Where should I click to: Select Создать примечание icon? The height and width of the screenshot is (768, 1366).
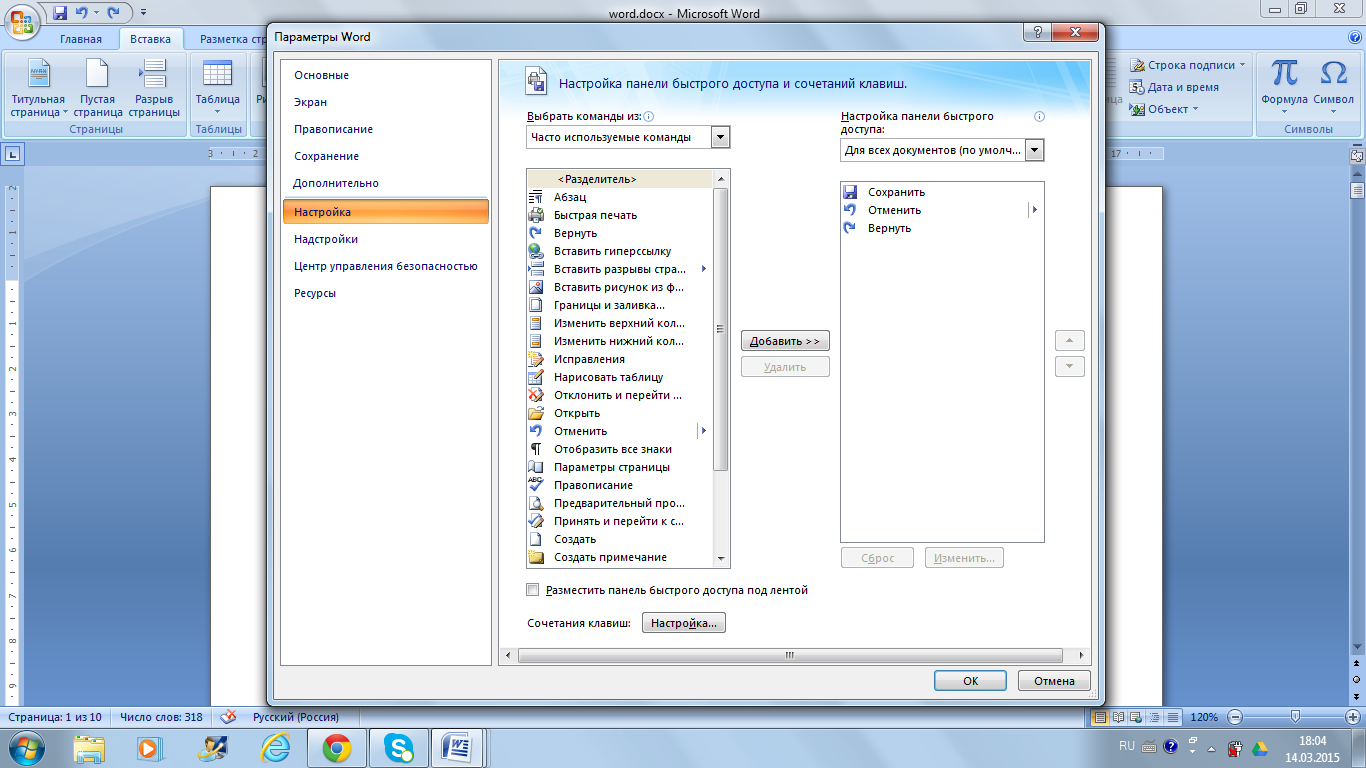click(x=535, y=557)
